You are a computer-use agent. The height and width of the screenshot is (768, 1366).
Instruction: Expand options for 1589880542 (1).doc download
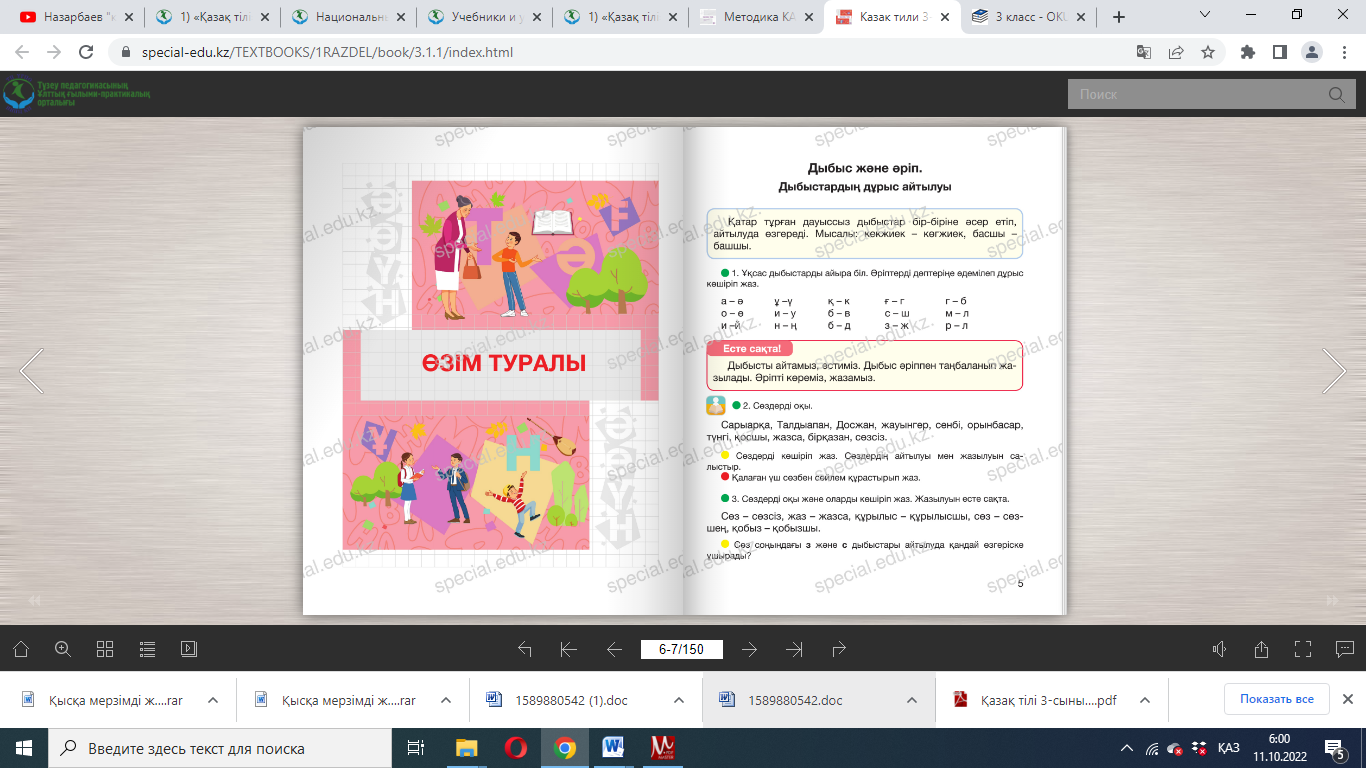[678, 700]
